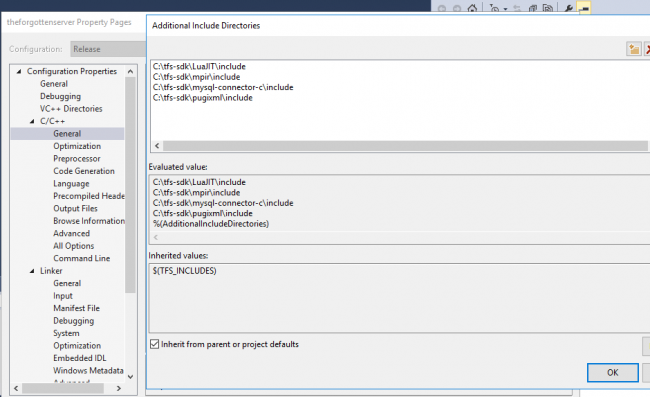650x397 pixels.
Task: Open Optimization under Linker
Action: [77, 345]
